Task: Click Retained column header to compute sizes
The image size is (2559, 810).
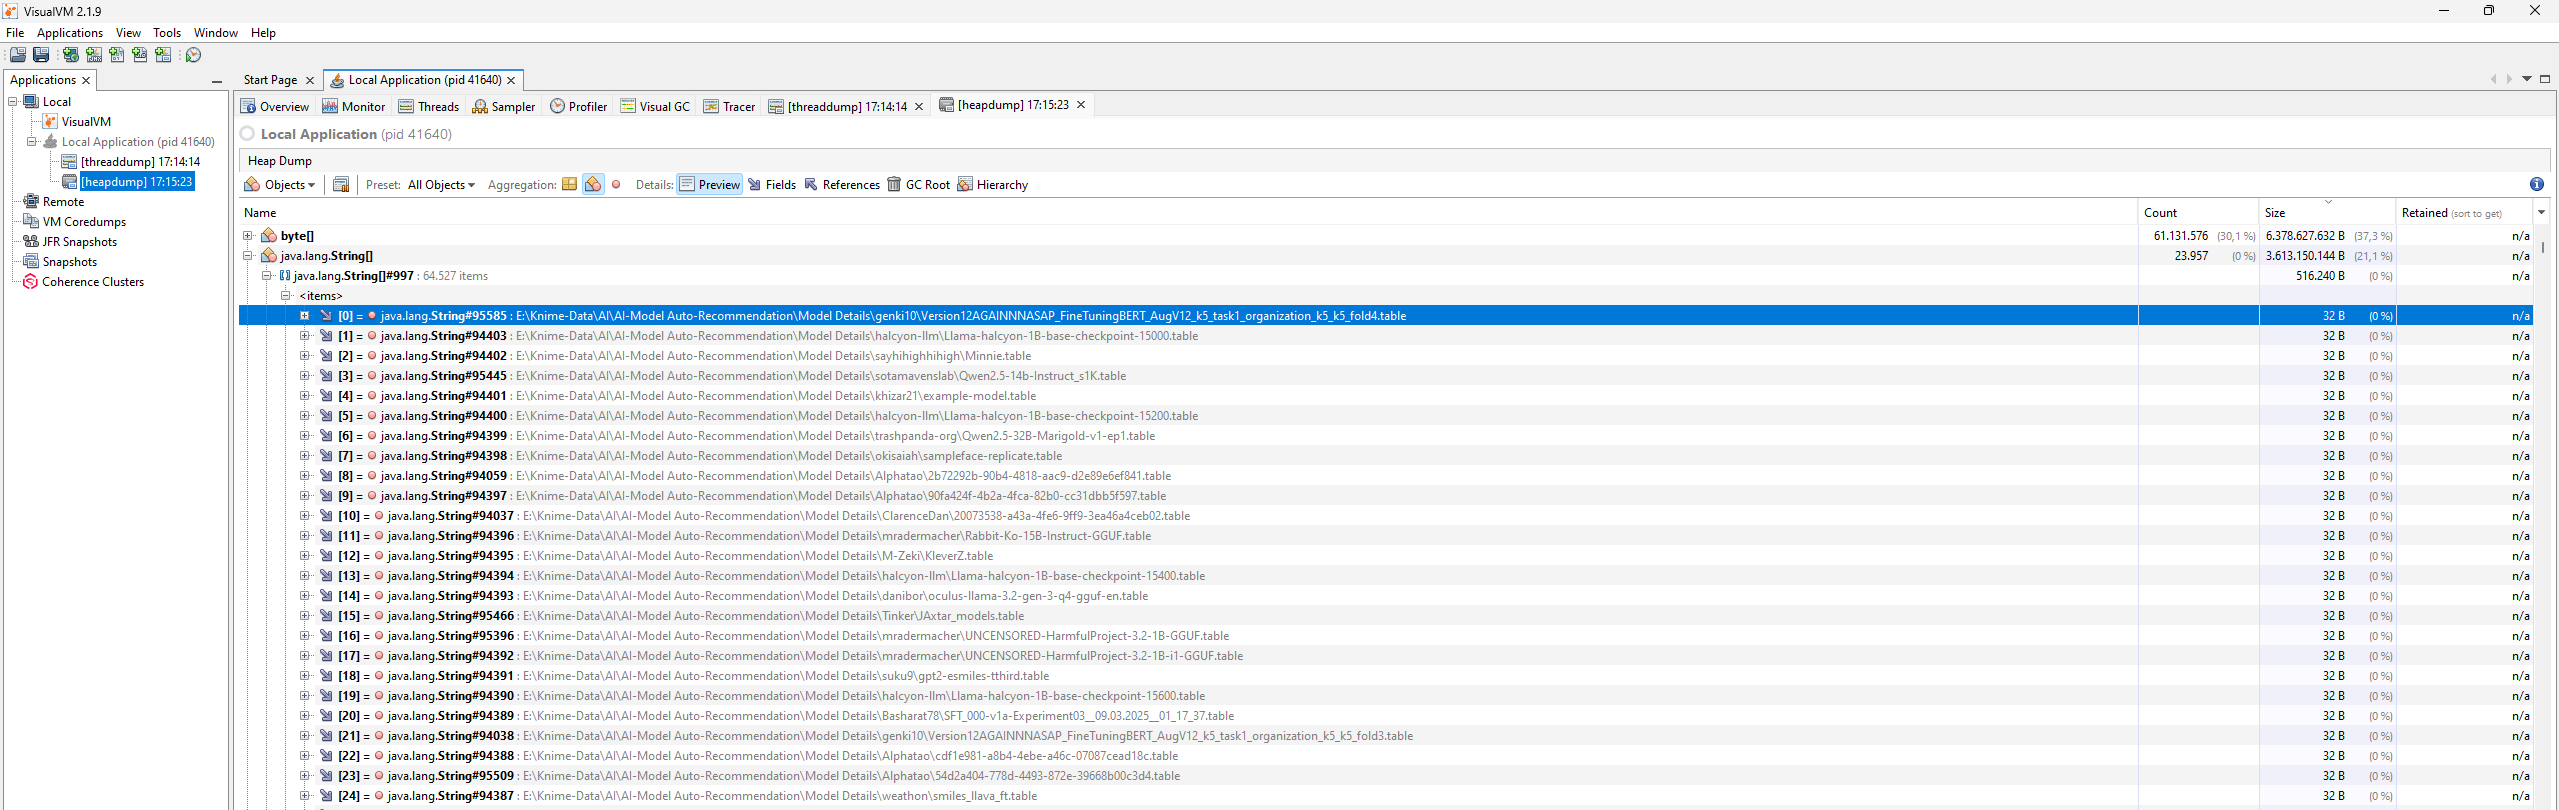Action: tap(2464, 212)
